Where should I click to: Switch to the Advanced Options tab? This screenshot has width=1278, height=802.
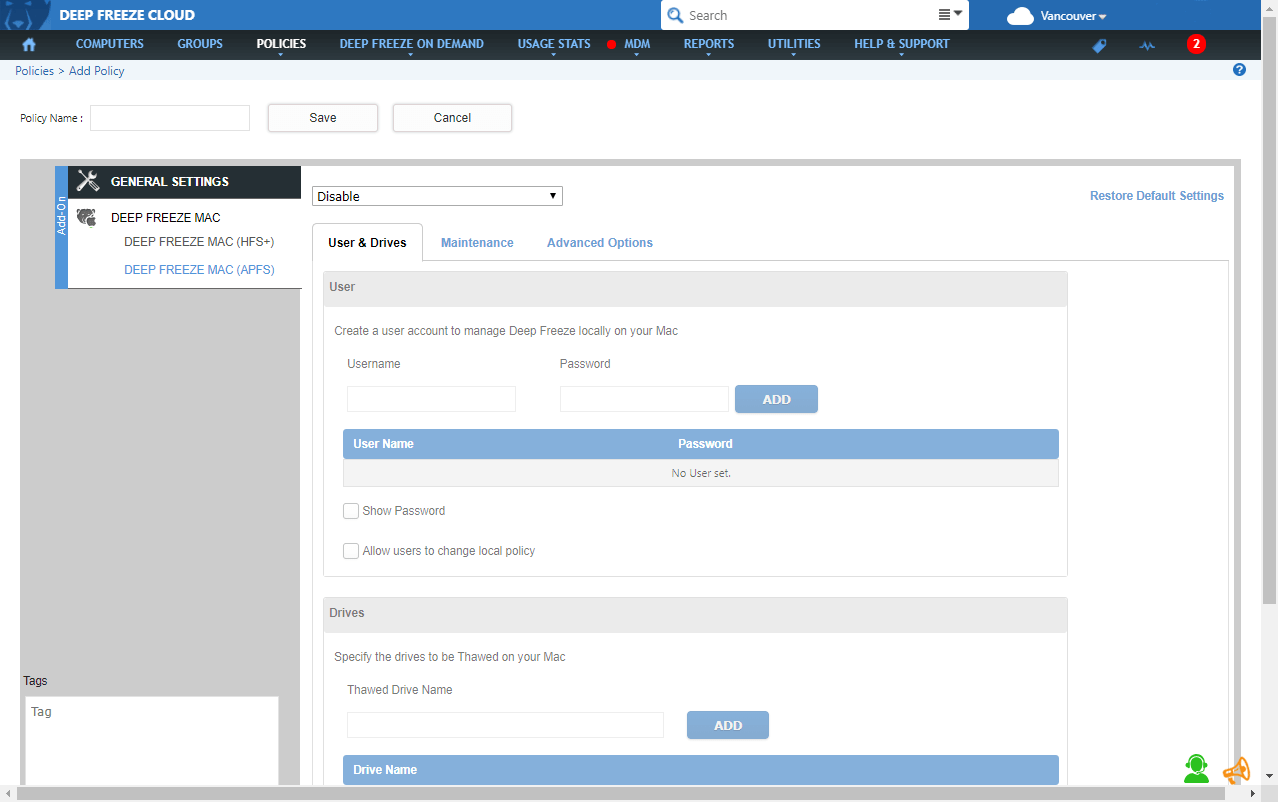coord(600,243)
